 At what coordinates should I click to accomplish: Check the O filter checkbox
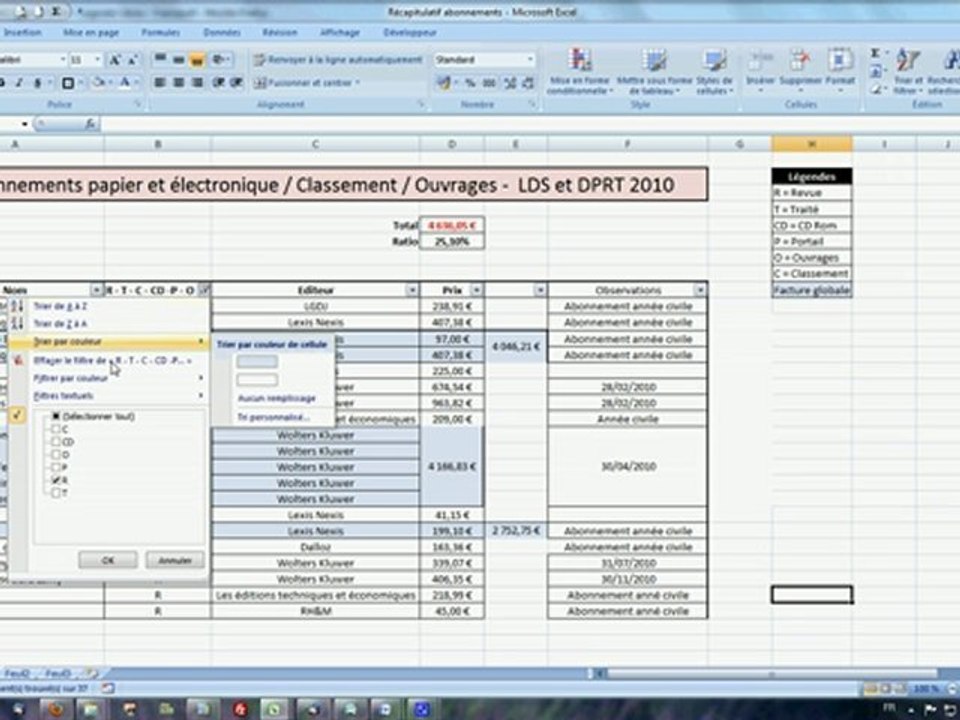56,454
